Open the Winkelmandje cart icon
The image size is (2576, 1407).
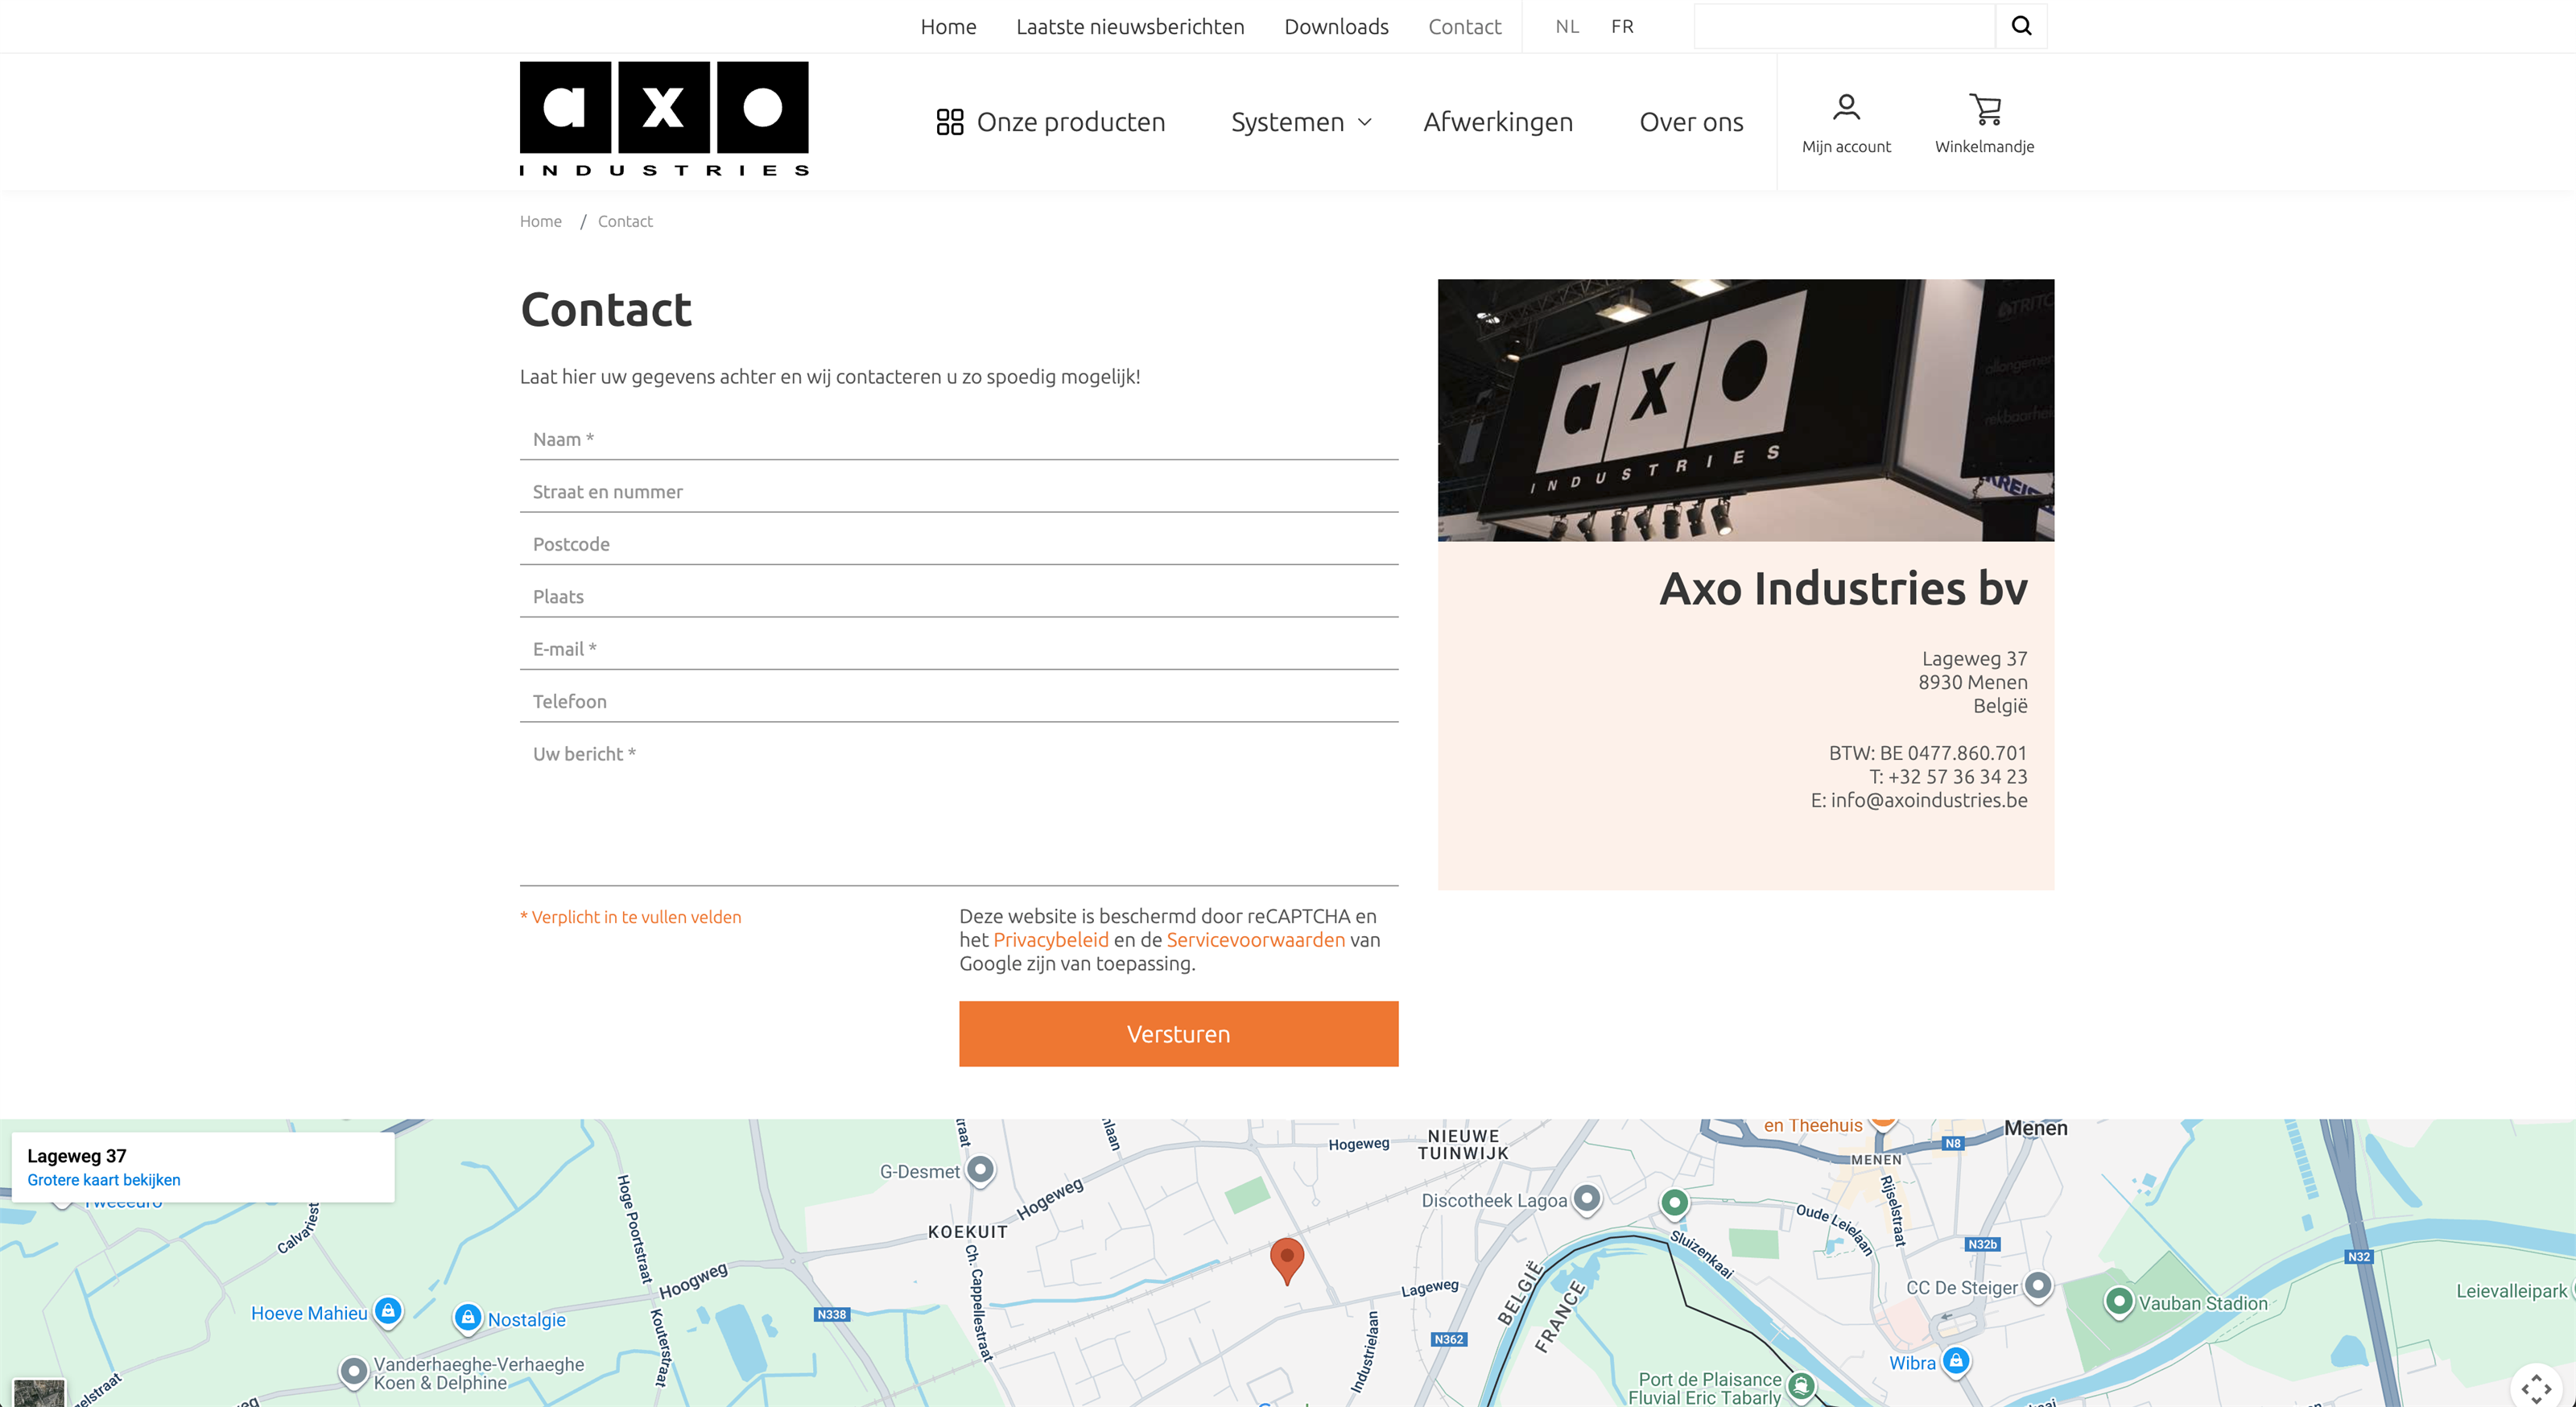[x=1984, y=108]
